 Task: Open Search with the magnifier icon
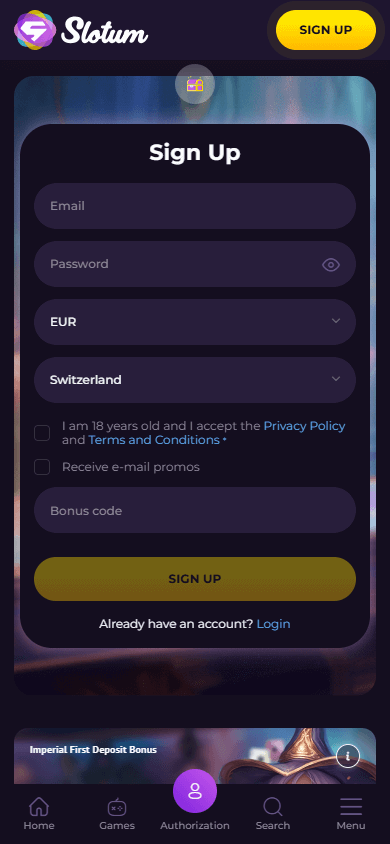[273, 807]
